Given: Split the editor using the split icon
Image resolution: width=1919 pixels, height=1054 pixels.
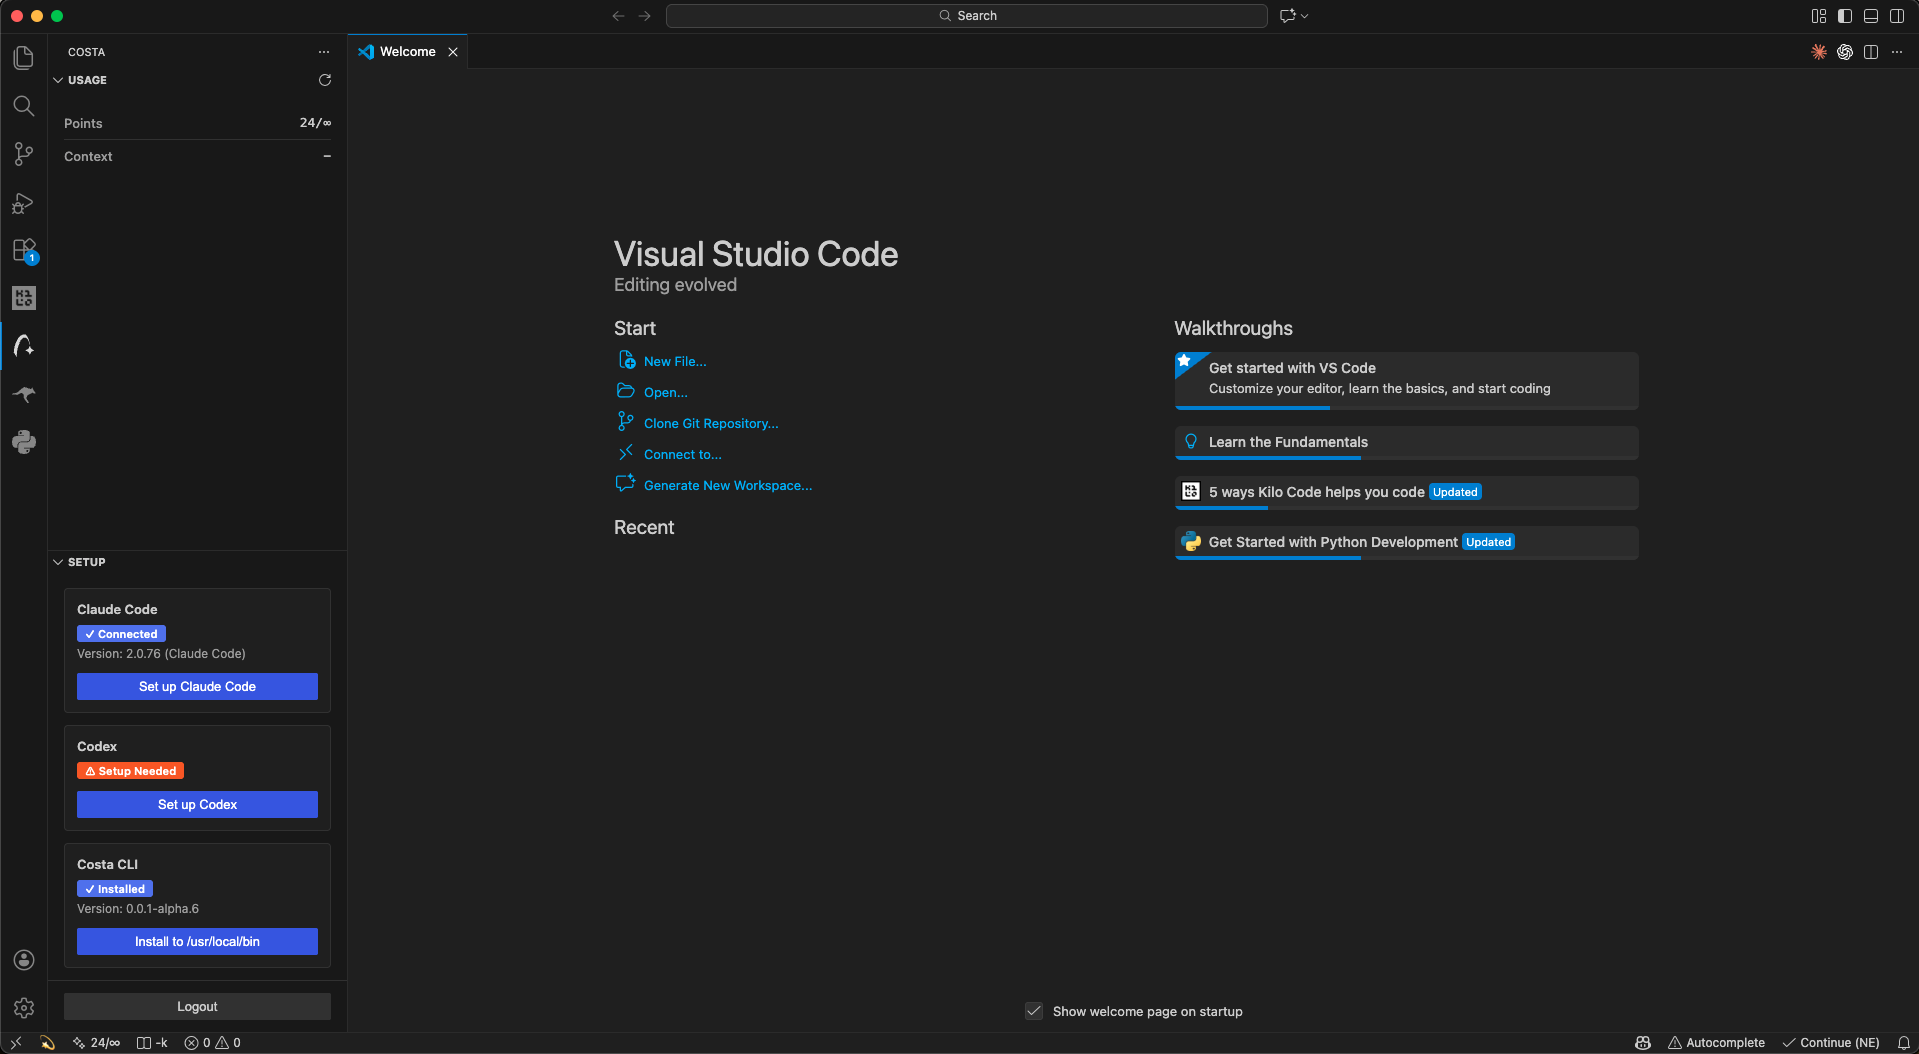Looking at the screenshot, I should pyautogui.click(x=1870, y=52).
